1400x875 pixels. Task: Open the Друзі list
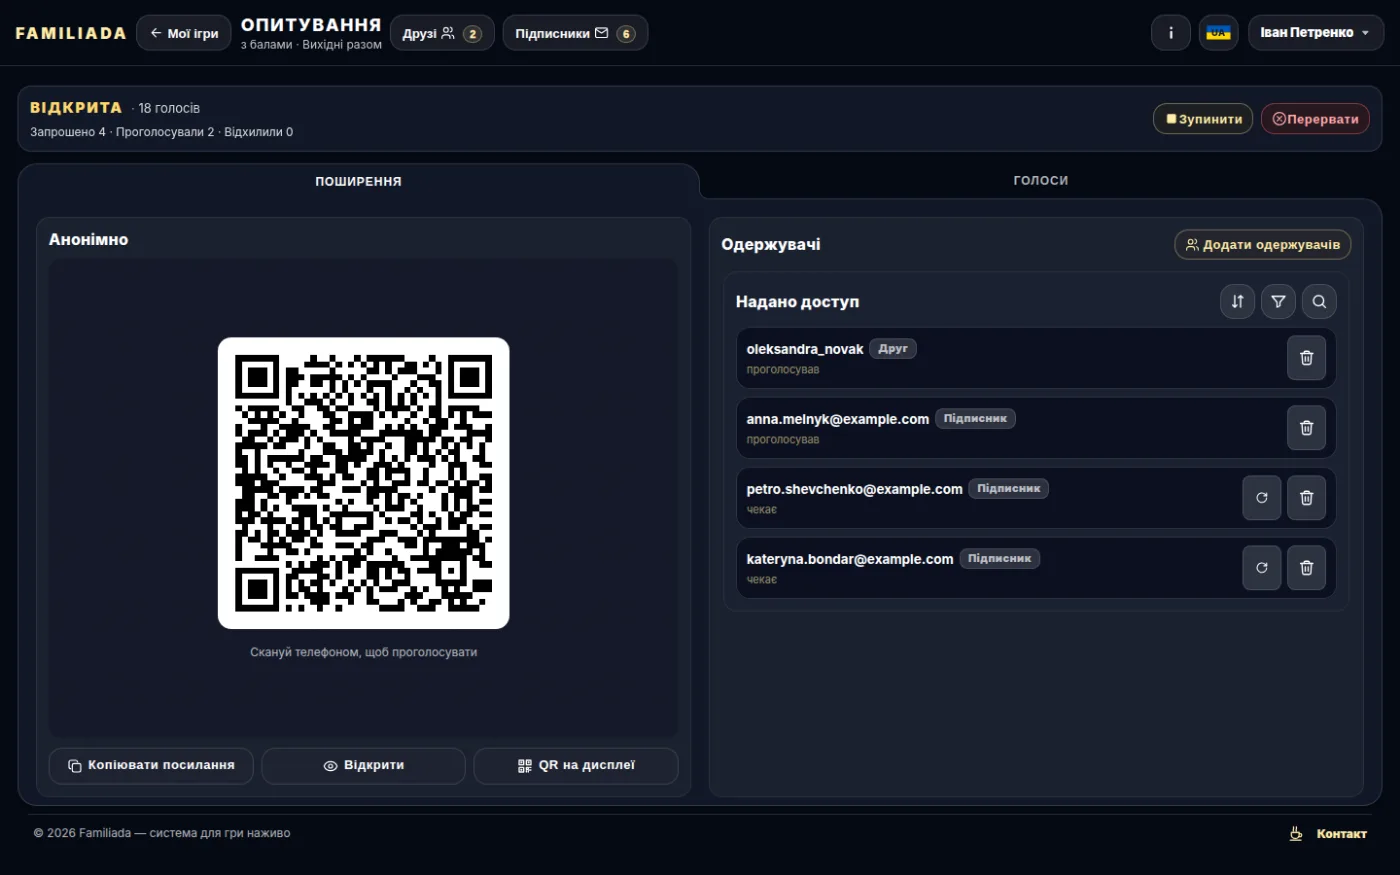(442, 33)
